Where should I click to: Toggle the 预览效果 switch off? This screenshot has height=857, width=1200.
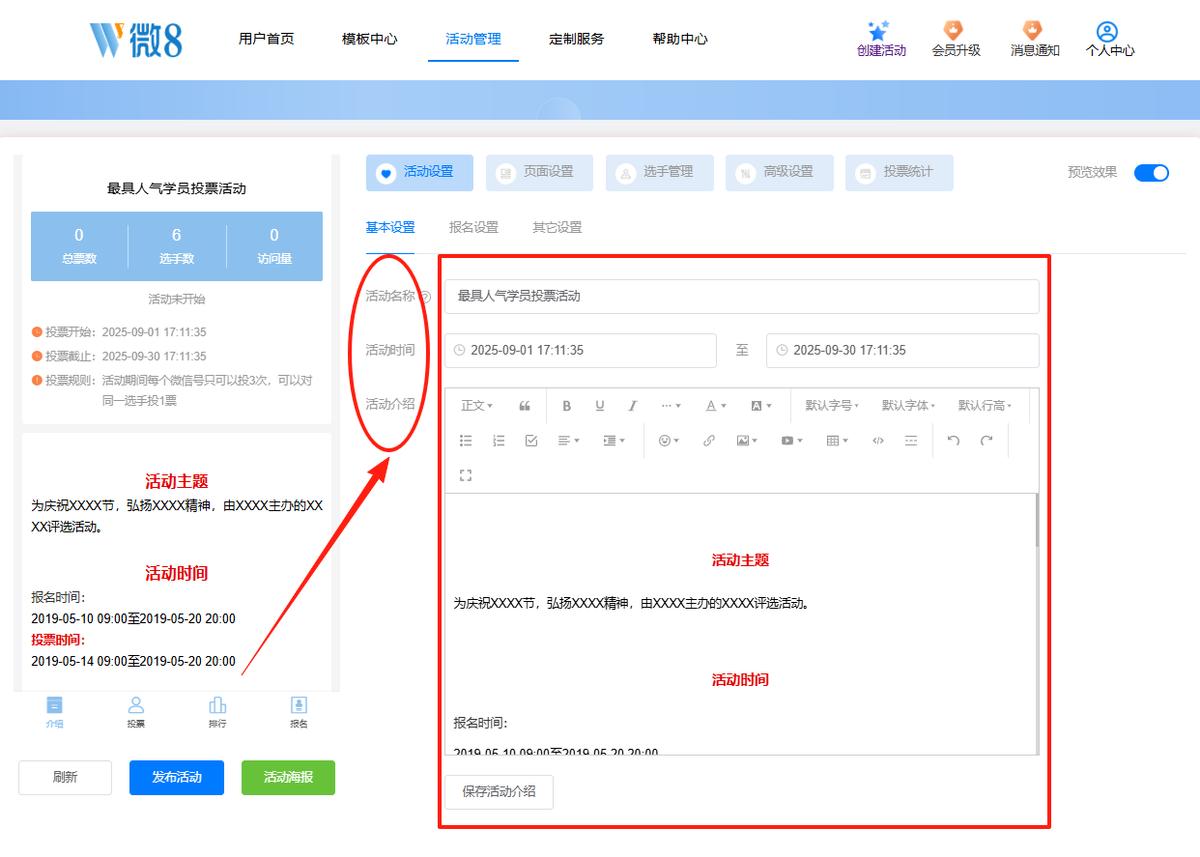point(1151,172)
